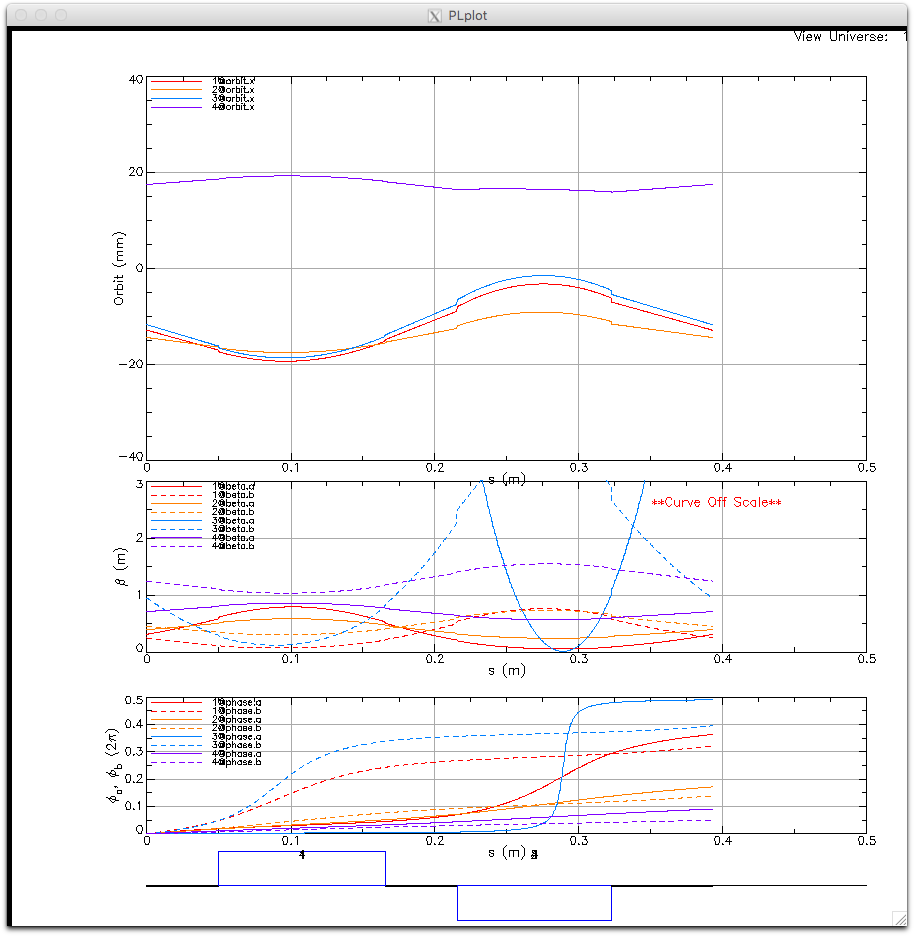Click the upper blue lattice element box
914x936 pixels.
302,868
